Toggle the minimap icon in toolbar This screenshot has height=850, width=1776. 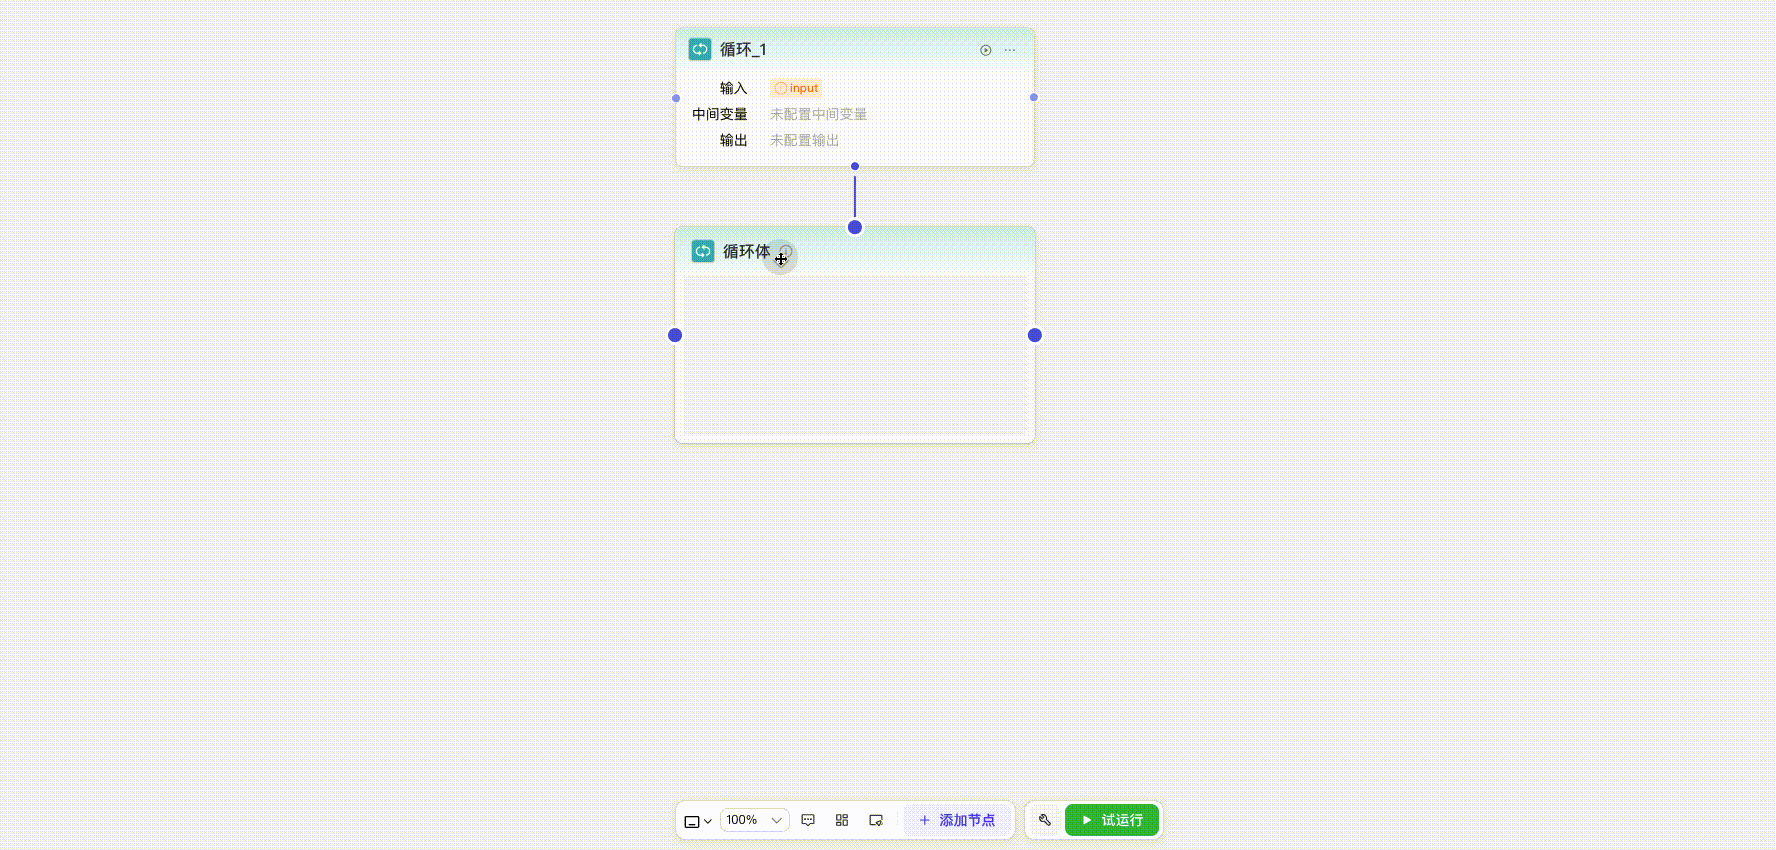pyautogui.click(x=876, y=820)
